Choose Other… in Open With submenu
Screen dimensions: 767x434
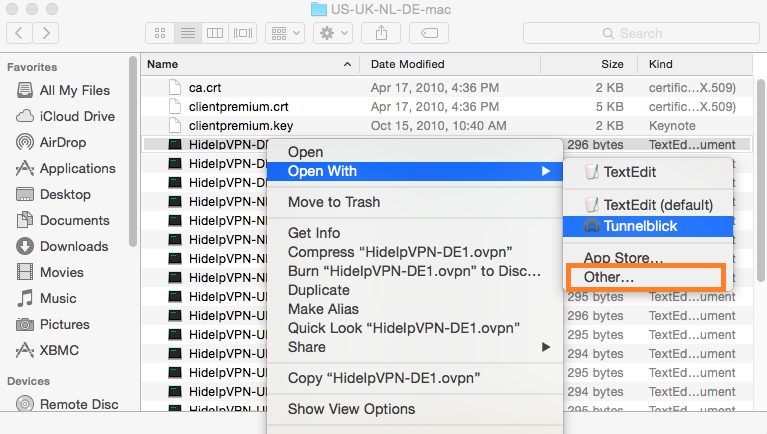[648, 277]
